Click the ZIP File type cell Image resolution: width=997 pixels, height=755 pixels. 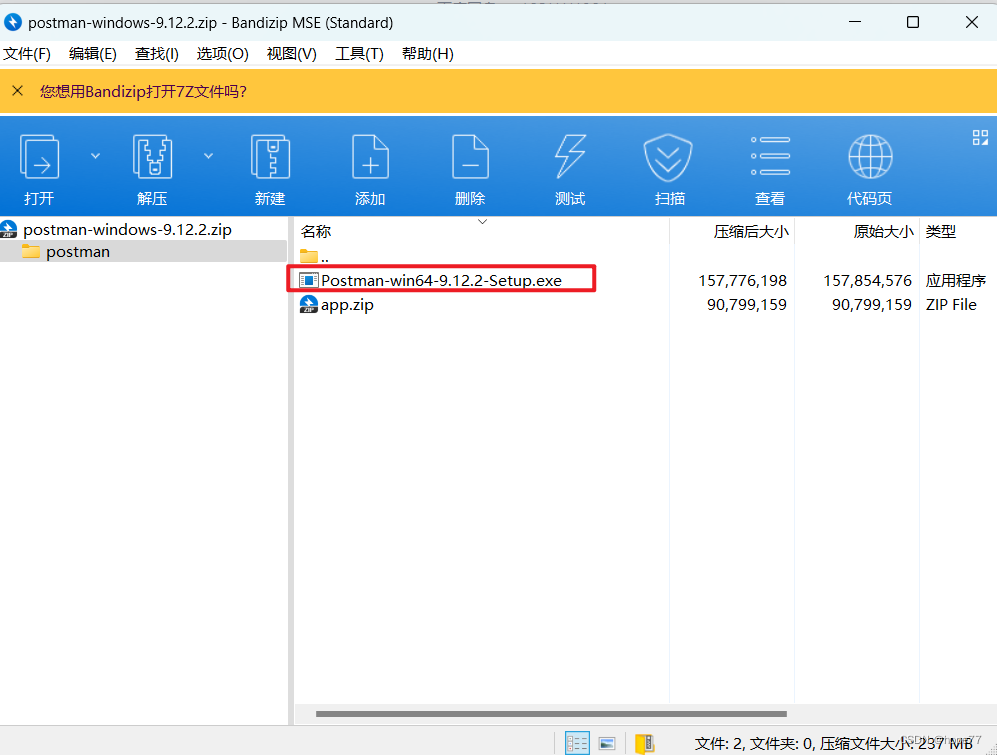[x=951, y=305]
